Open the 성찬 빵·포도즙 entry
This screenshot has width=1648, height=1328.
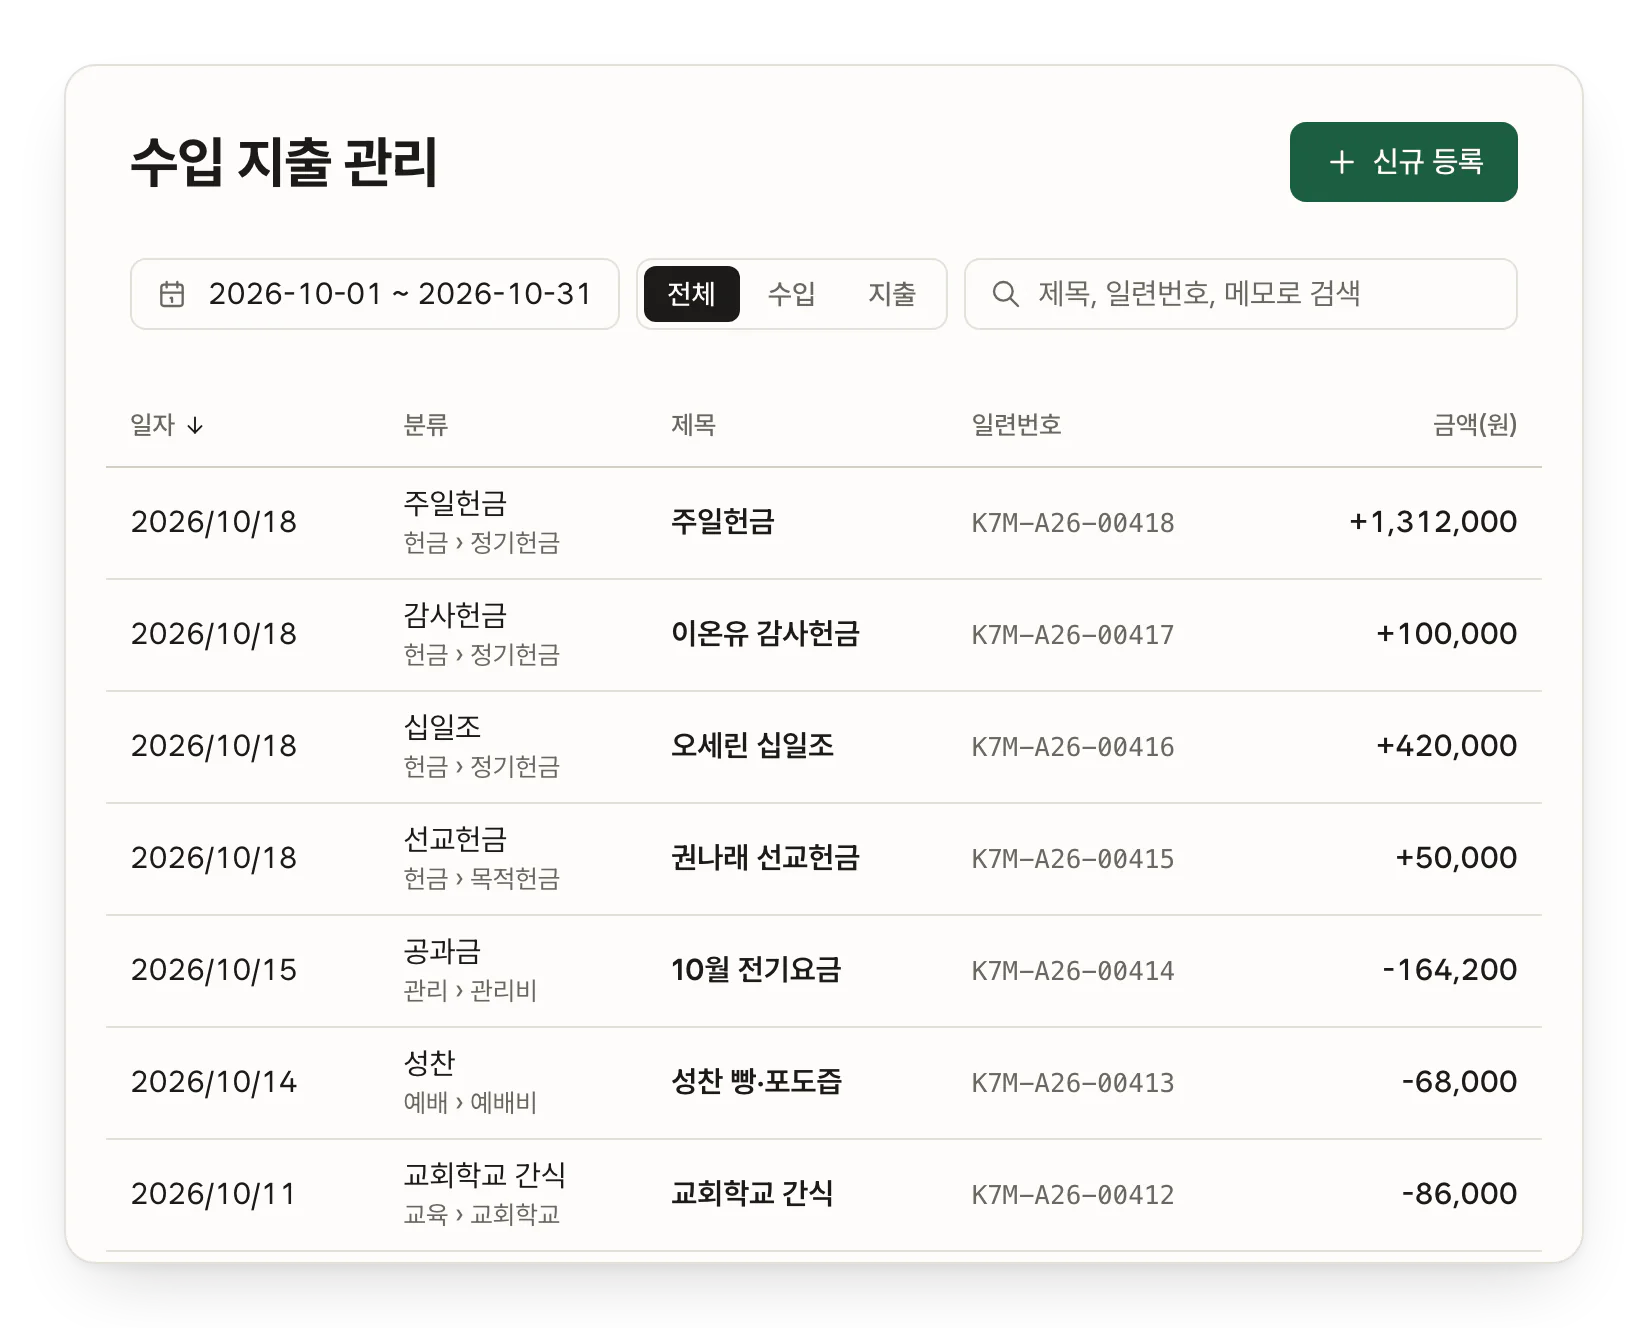coord(756,1082)
